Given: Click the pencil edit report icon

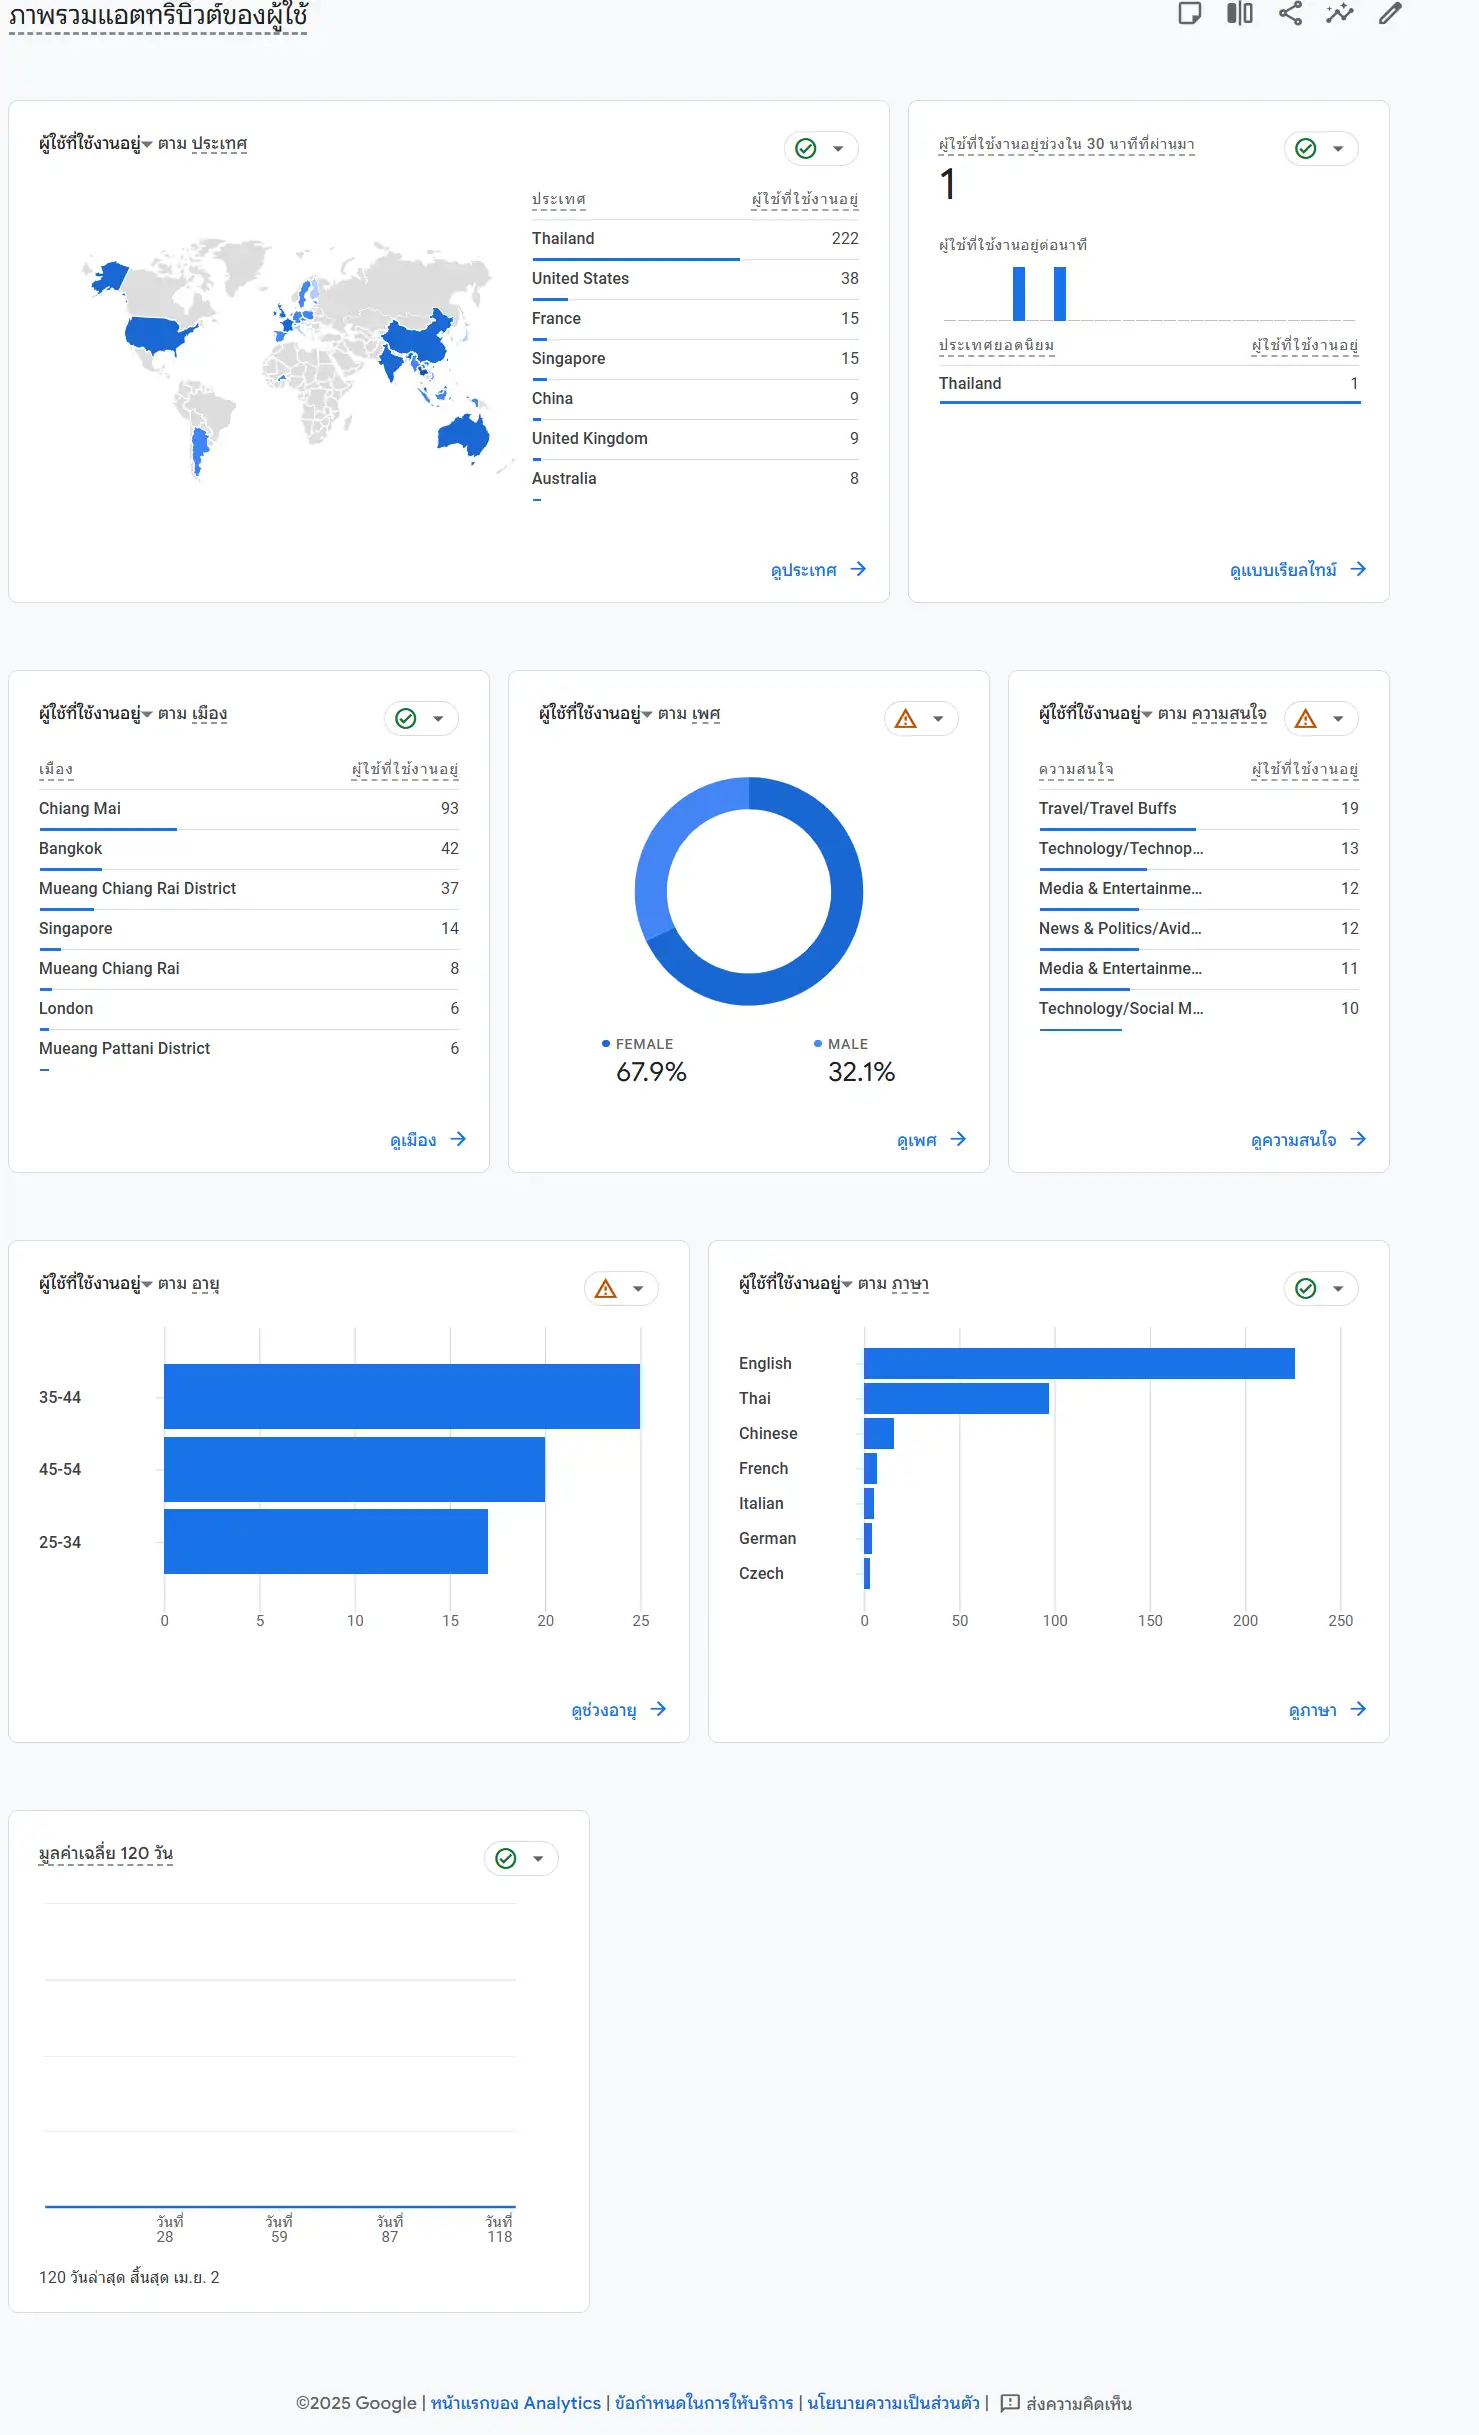Looking at the screenshot, I should (1390, 13).
